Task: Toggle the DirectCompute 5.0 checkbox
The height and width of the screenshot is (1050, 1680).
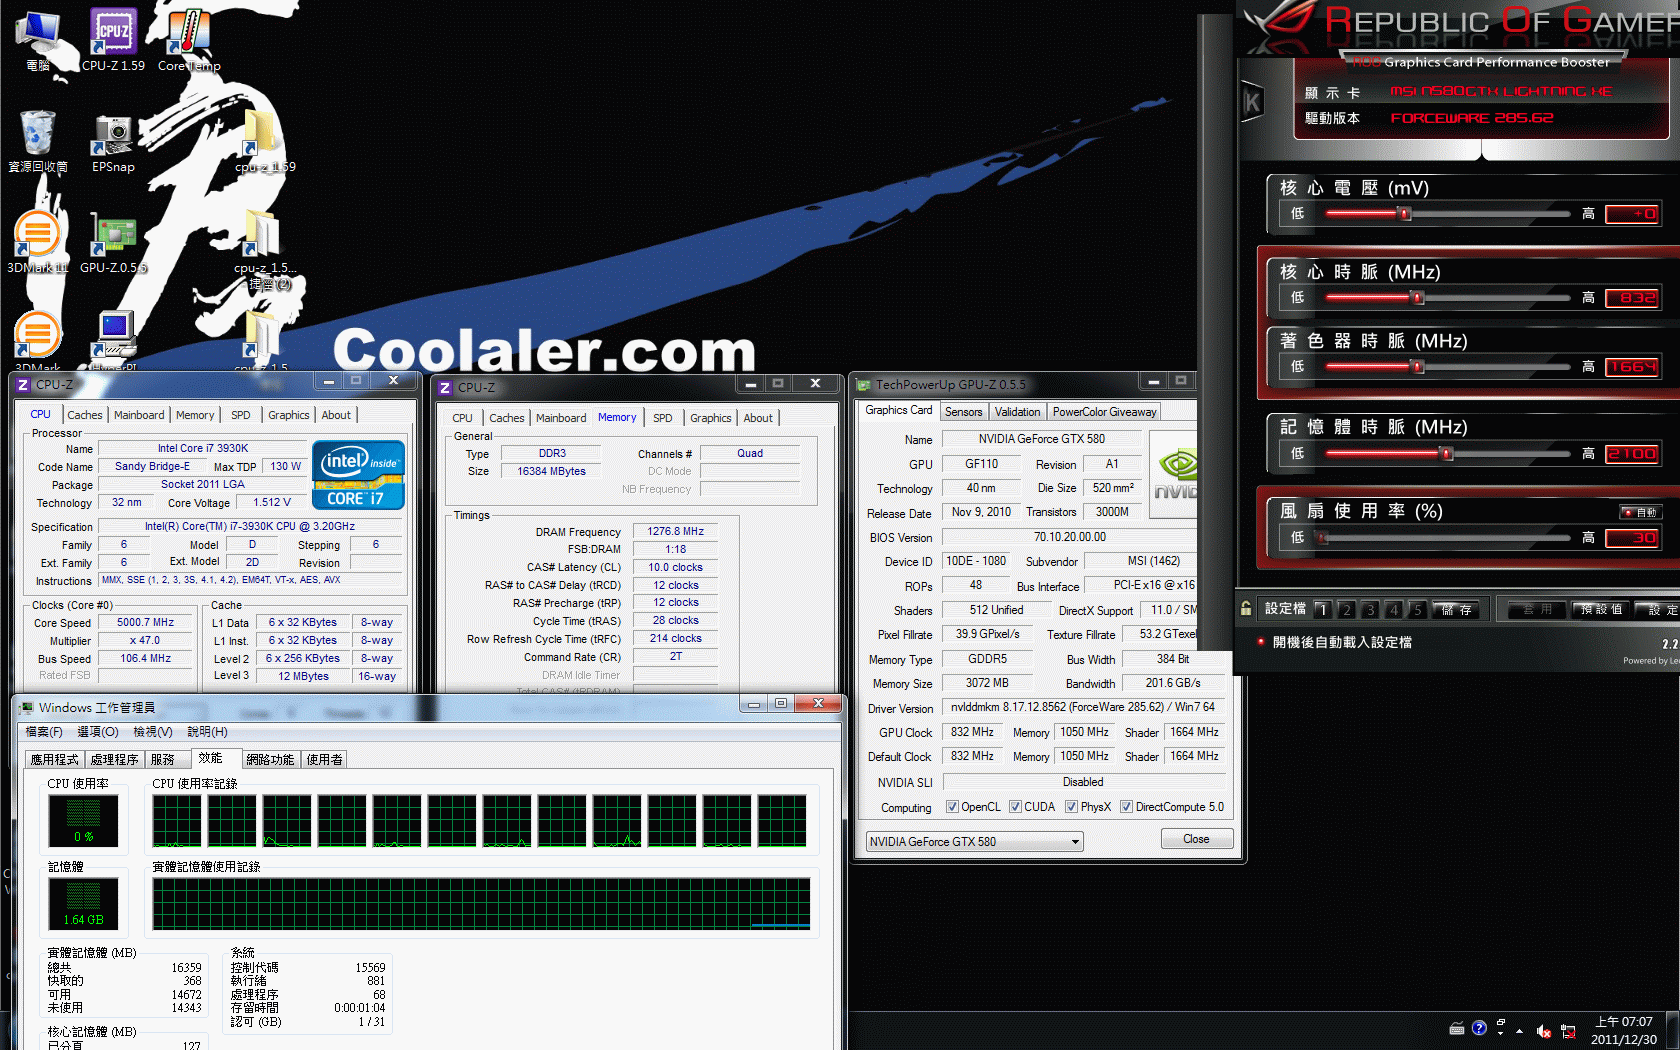Action: pos(1126,807)
